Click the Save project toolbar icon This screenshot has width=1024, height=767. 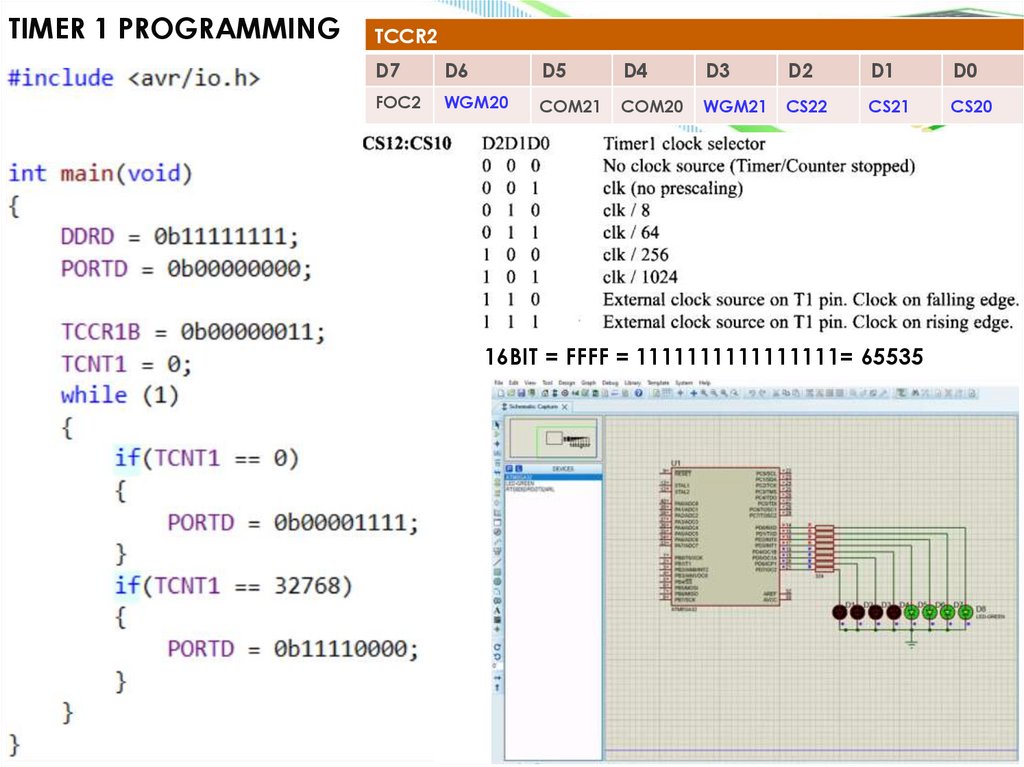click(521, 394)
